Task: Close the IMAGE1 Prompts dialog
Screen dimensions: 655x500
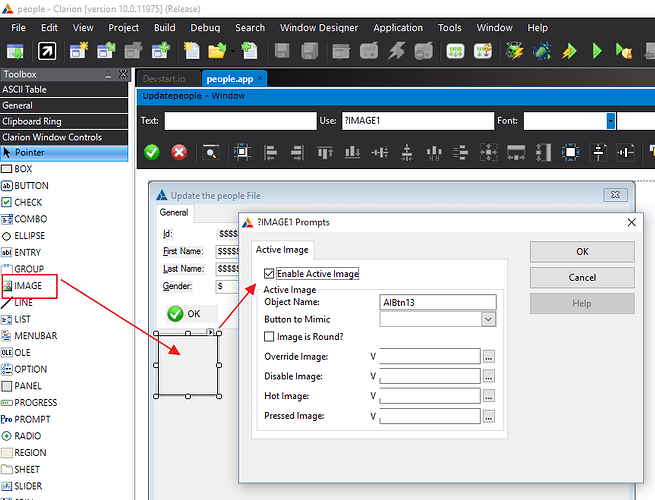Action: pos(631,222)
